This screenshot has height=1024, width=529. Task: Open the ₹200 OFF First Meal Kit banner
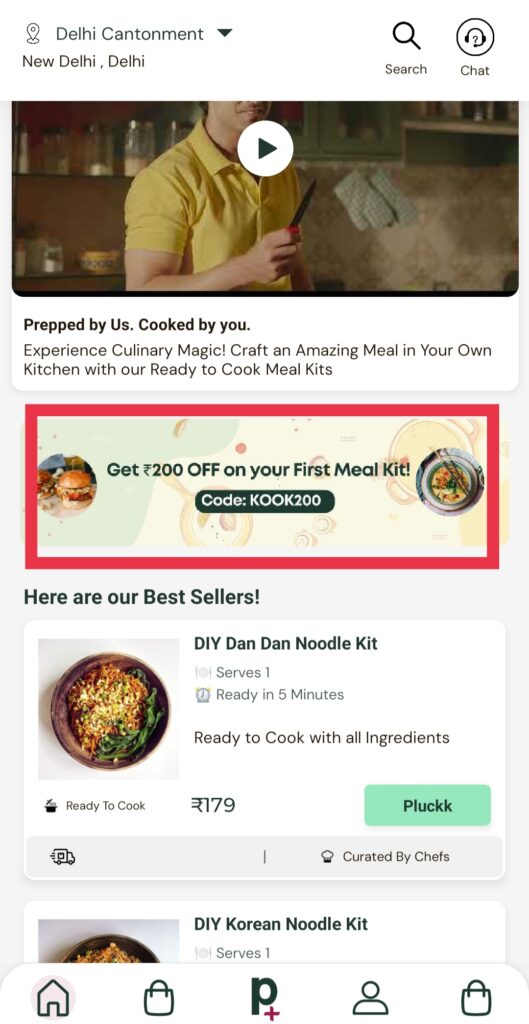[262, 486]
